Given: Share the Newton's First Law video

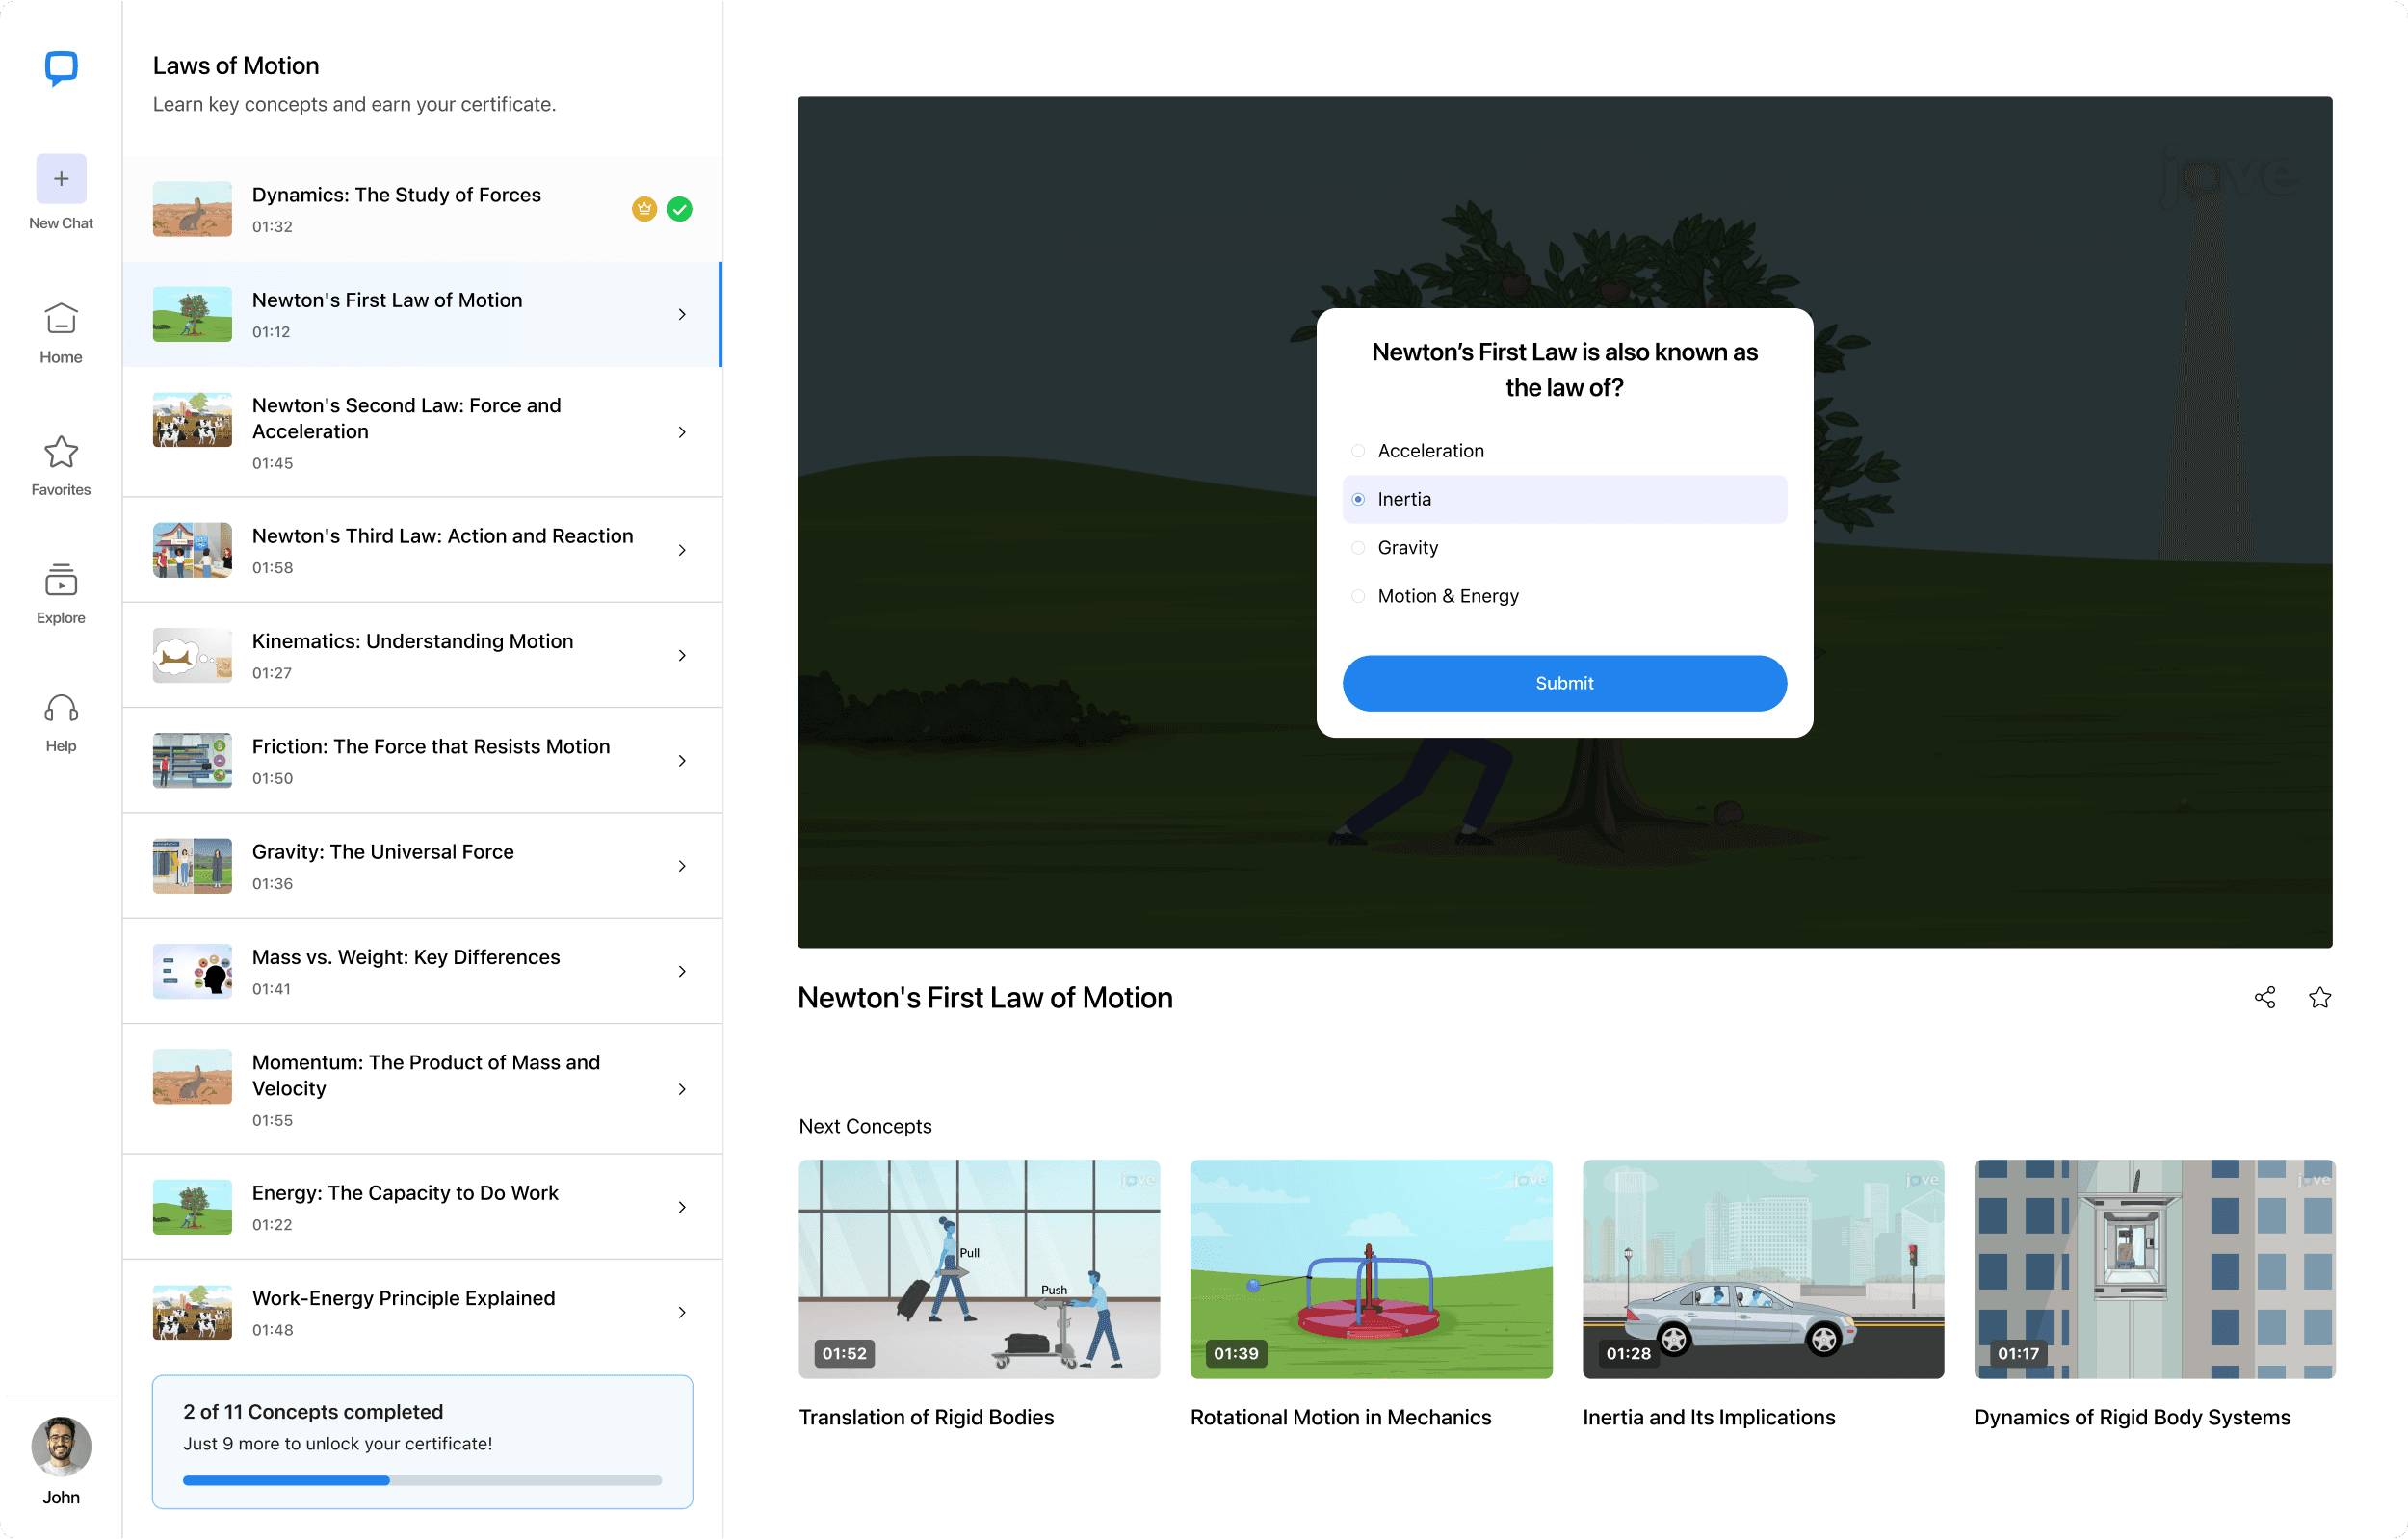Looking at the screenshot, I should (2264, 997).
